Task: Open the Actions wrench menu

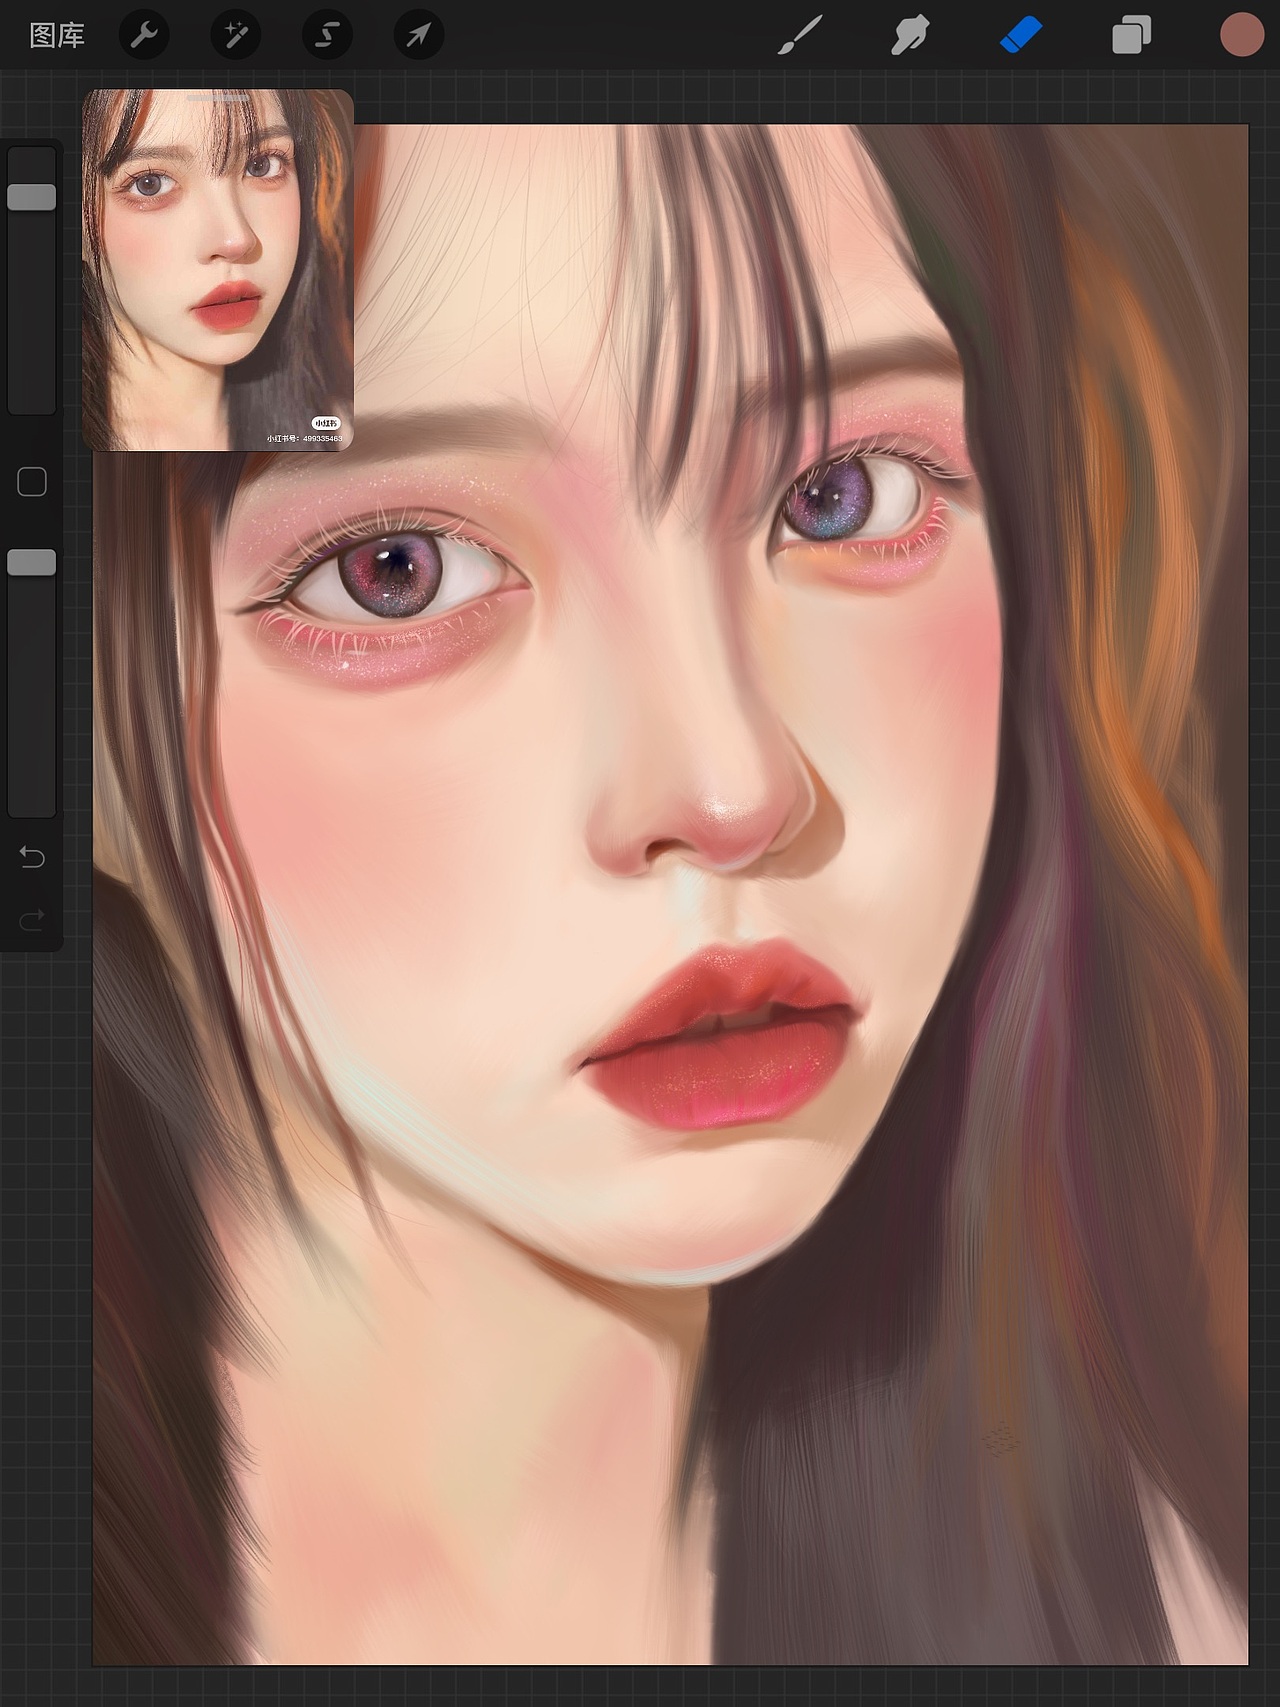Action: (x=144, y=36)
